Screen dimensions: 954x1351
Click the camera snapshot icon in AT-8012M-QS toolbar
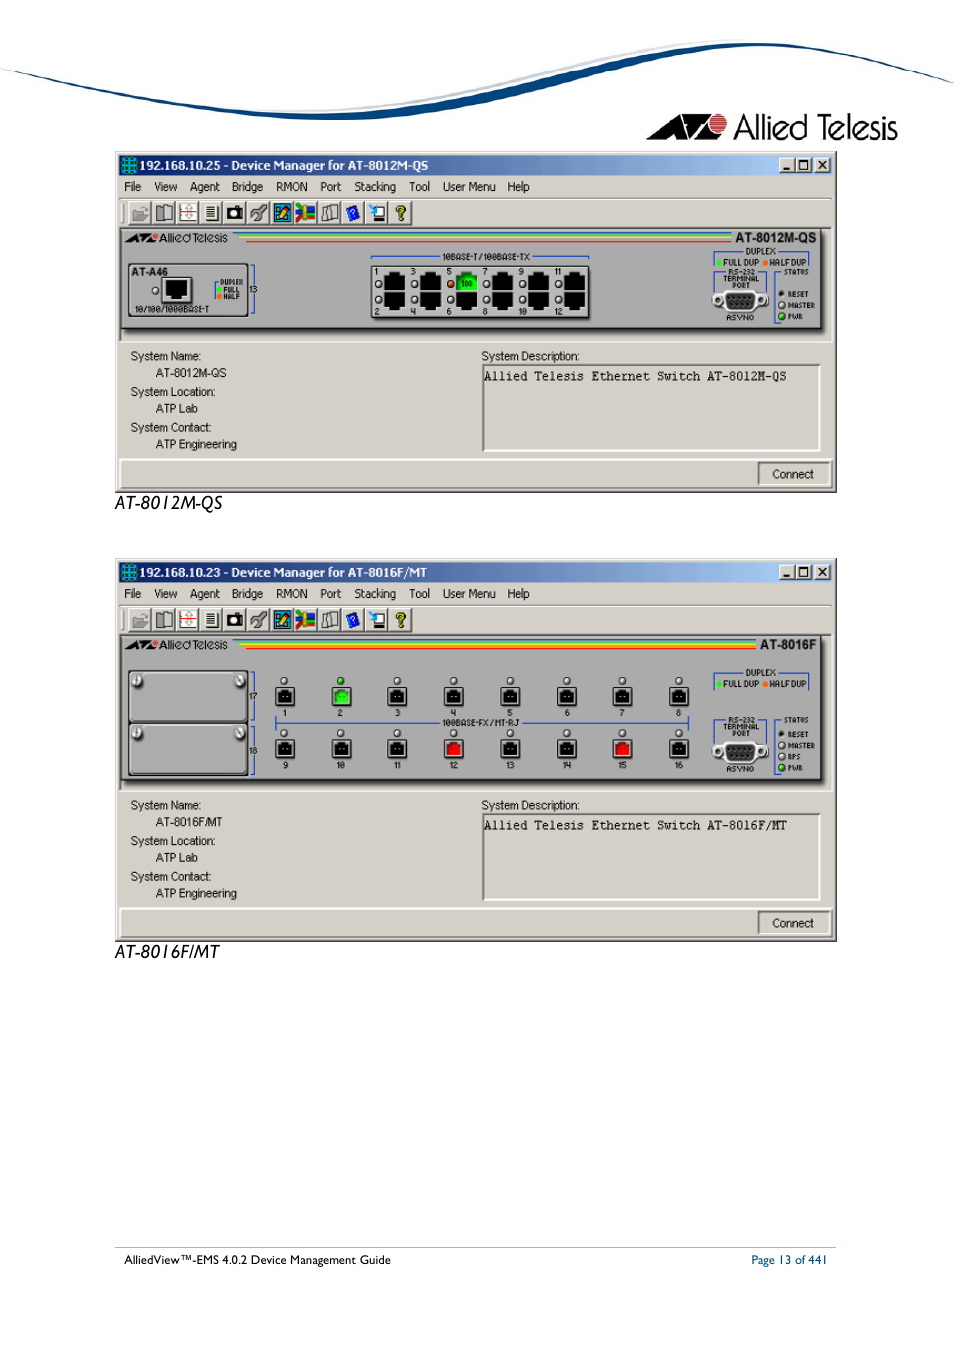click(235, 213)
